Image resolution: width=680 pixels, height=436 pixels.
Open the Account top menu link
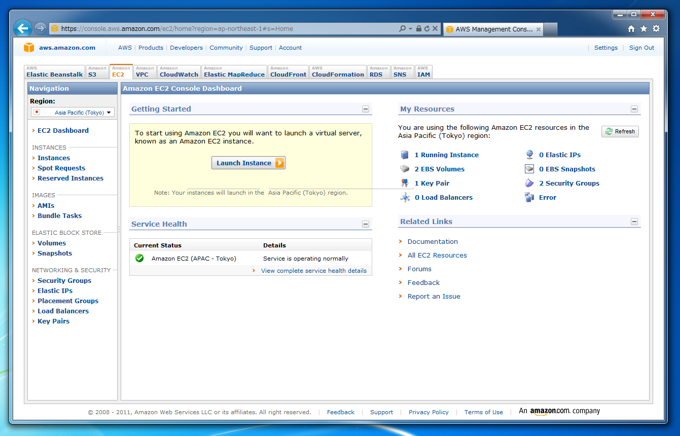pos(290,48)
